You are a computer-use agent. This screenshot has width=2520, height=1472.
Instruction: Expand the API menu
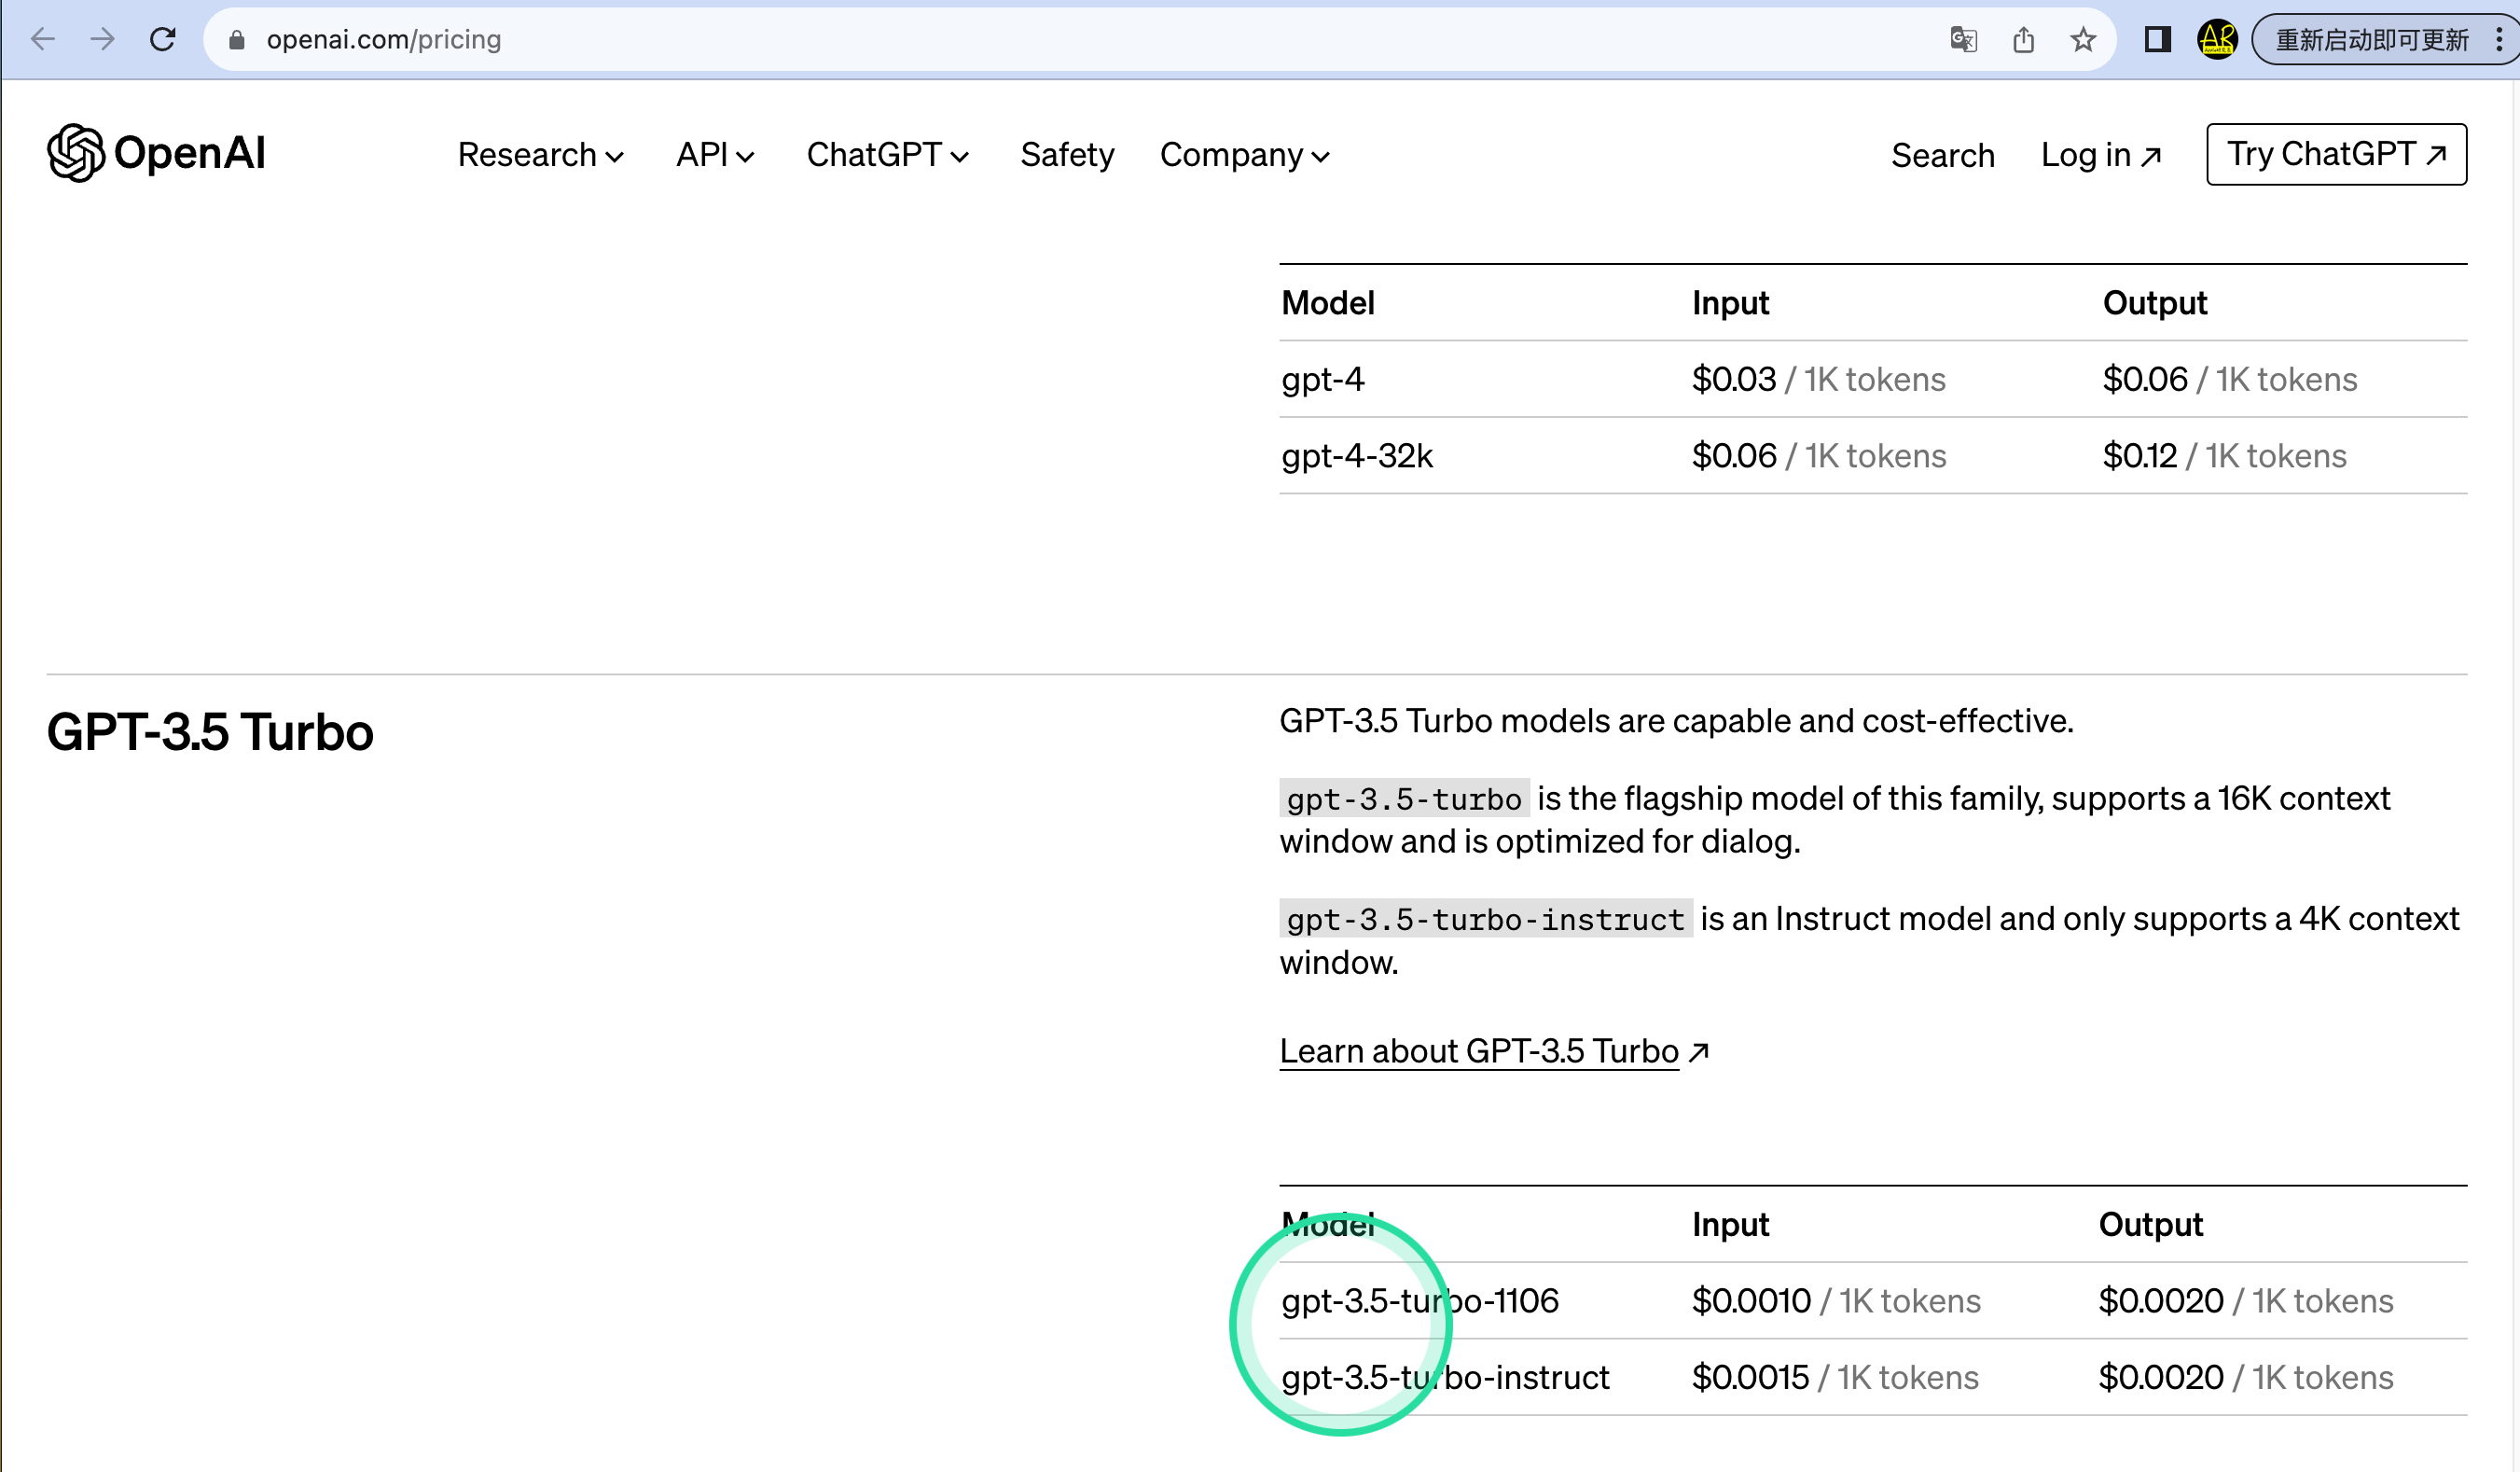pyautogui.click(x=715, y=155)
